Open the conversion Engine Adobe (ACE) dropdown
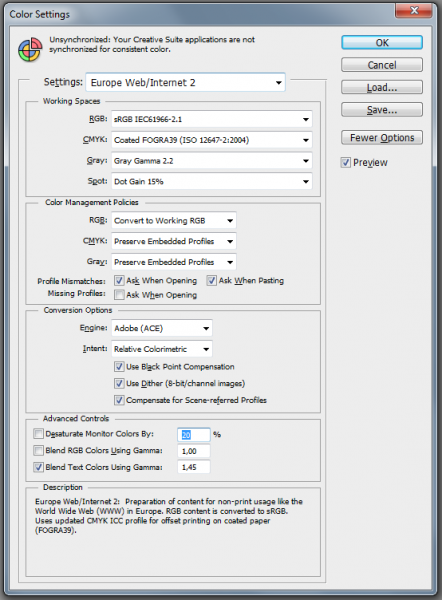Image resolution: width=442 pixels, height=600 pixels. point(161,328)
